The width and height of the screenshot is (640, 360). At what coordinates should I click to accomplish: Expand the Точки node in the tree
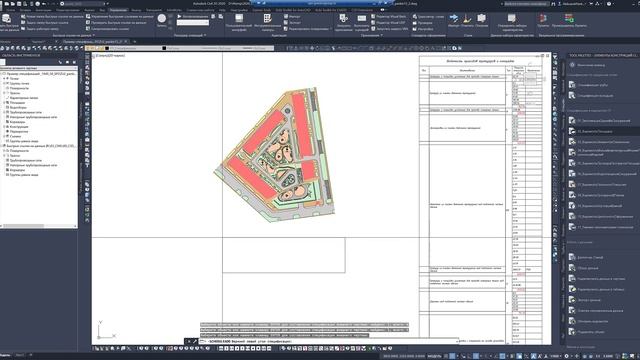click(x=4, y=78)
